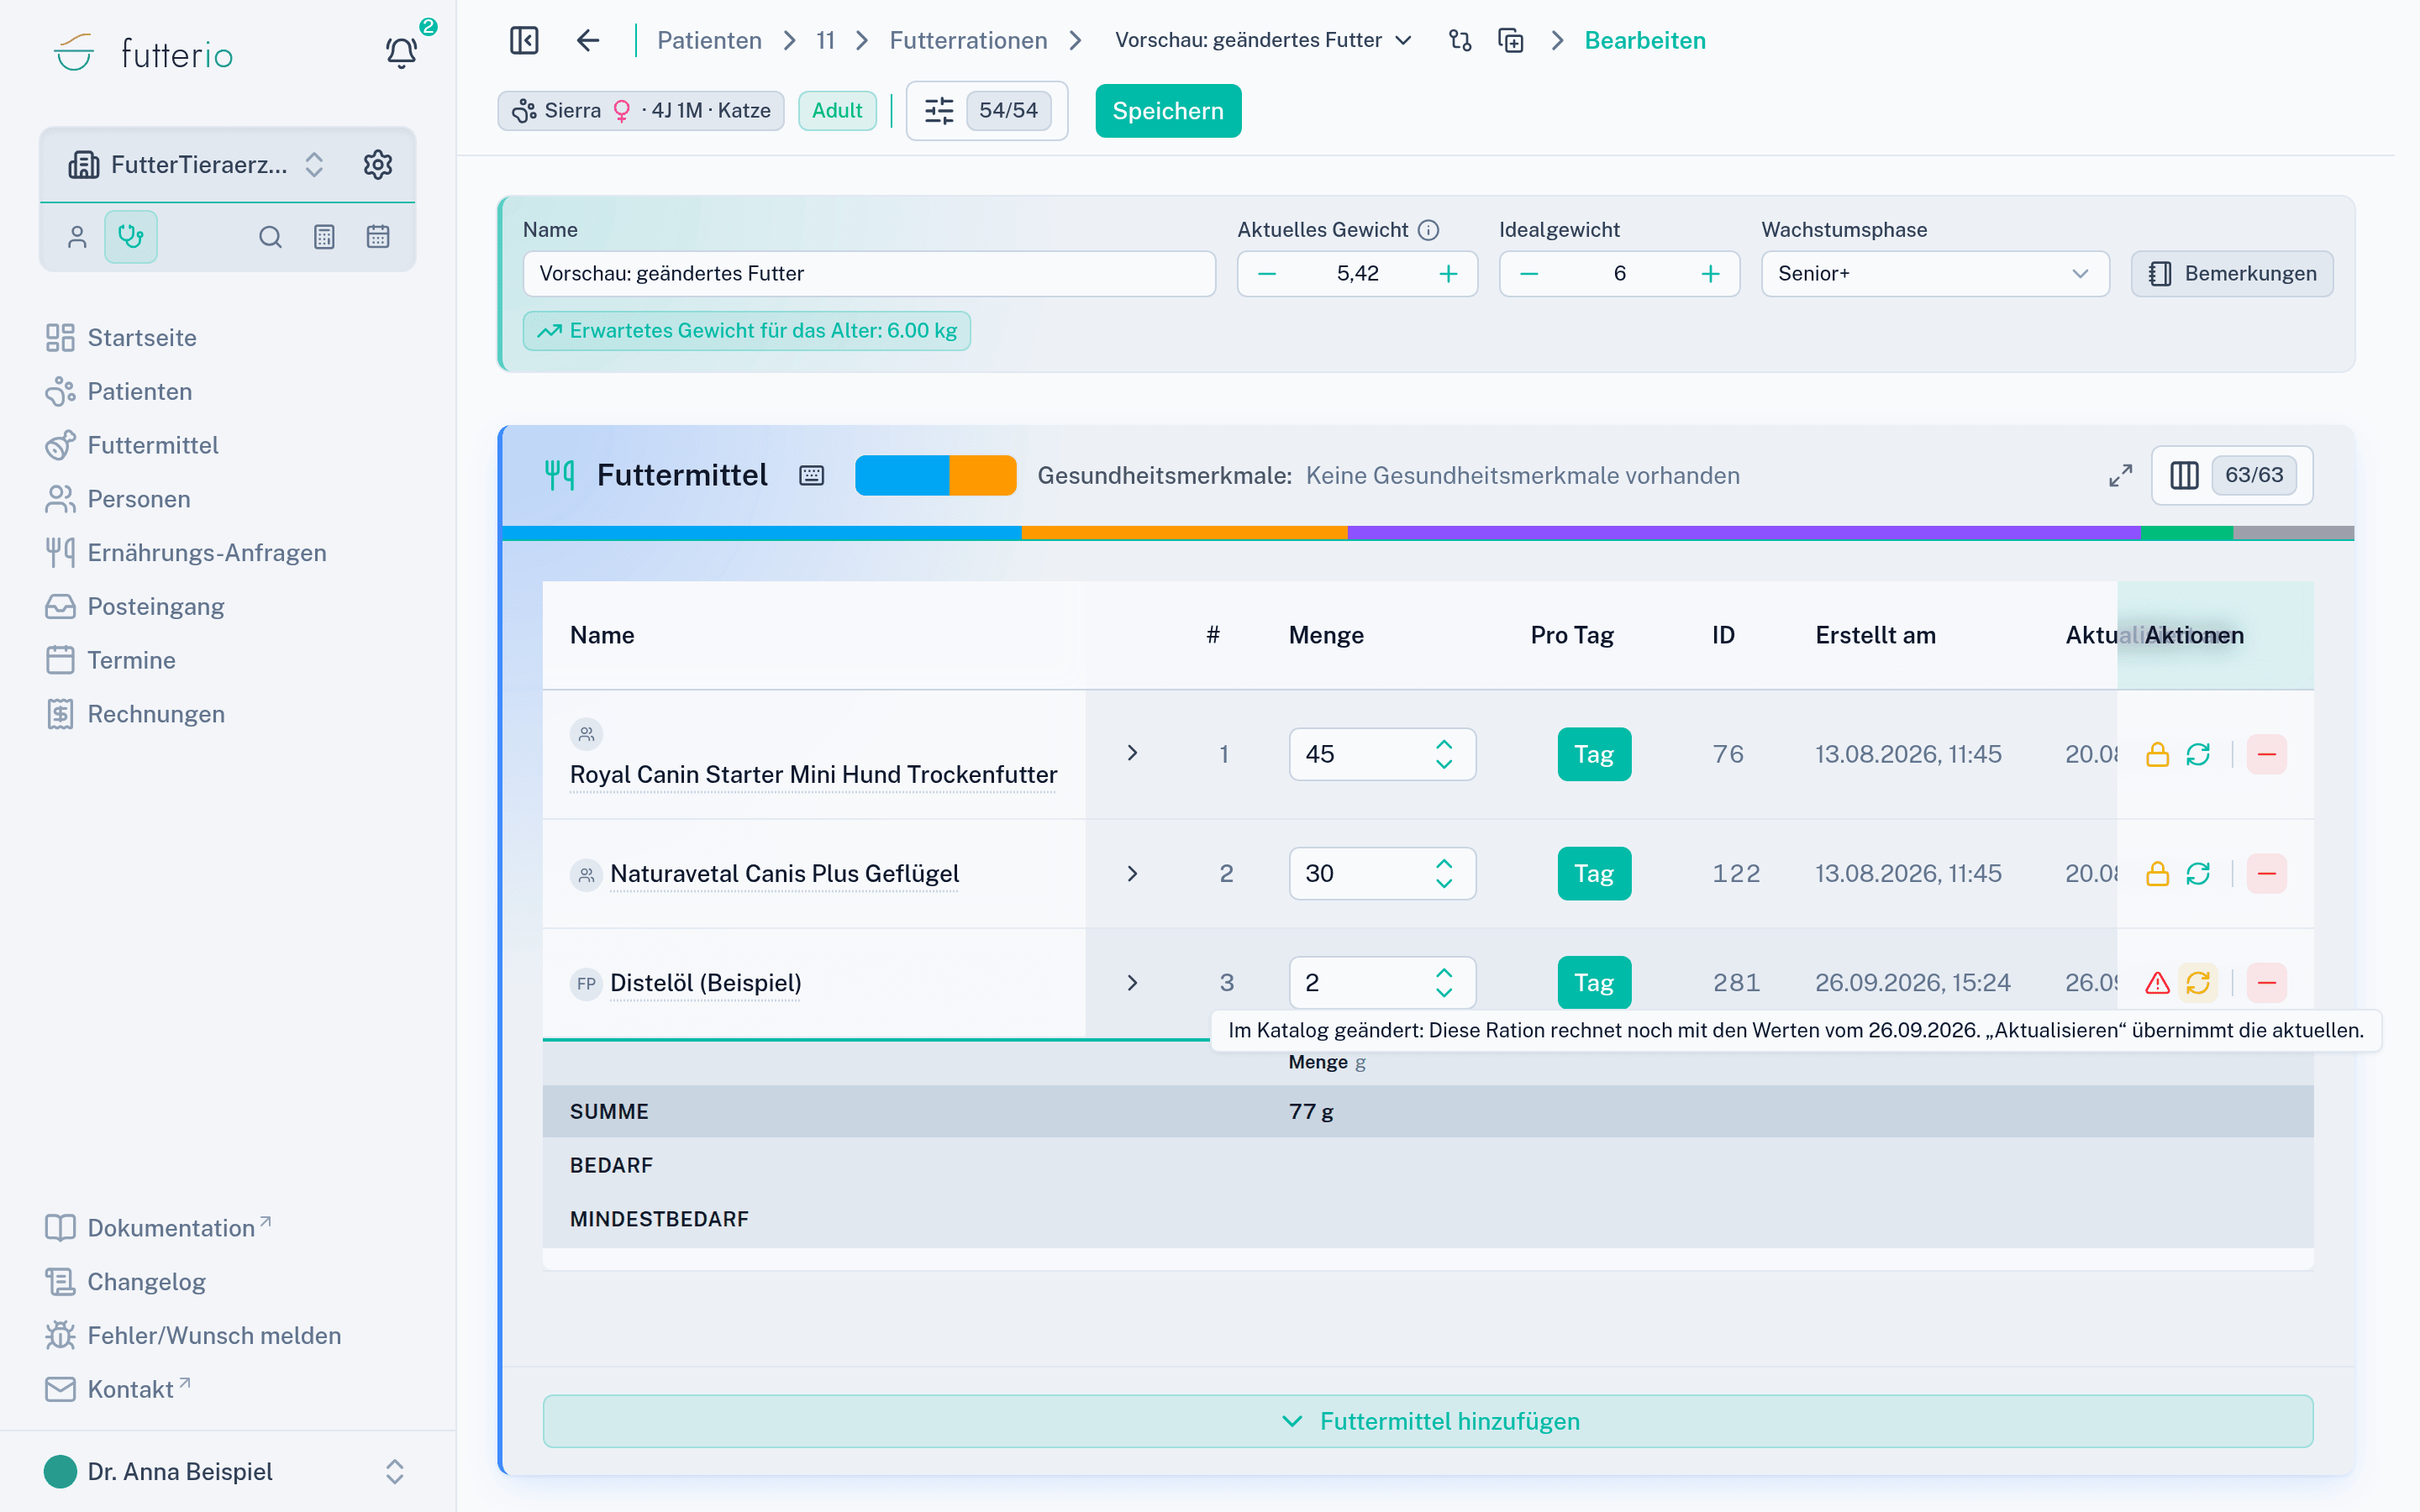Open the notifications bell

coord(401,52)
